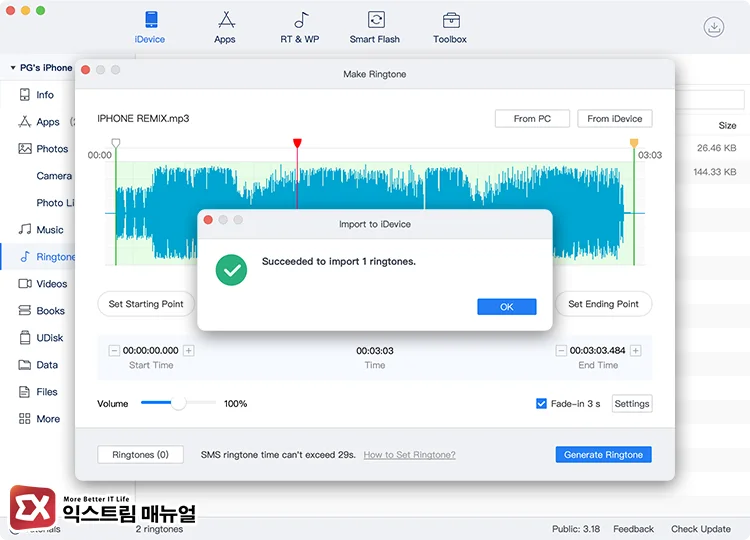Image resolution: width=750 pixels, height=540 pixels.
Task: Select Books in the sidebar
Action: (50, 311)
